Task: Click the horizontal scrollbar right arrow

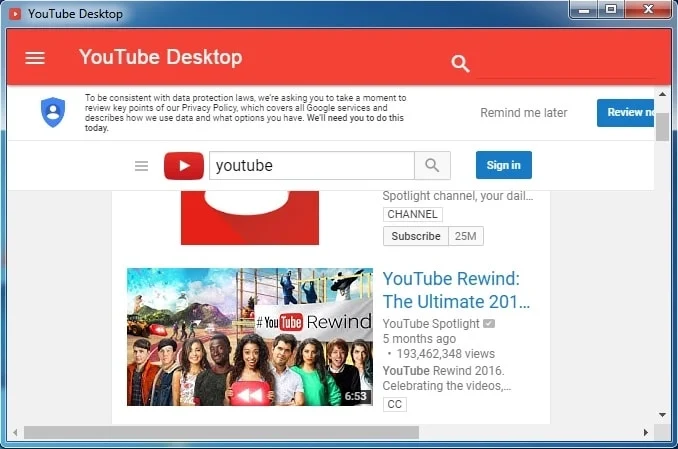Action: (646, 432)
